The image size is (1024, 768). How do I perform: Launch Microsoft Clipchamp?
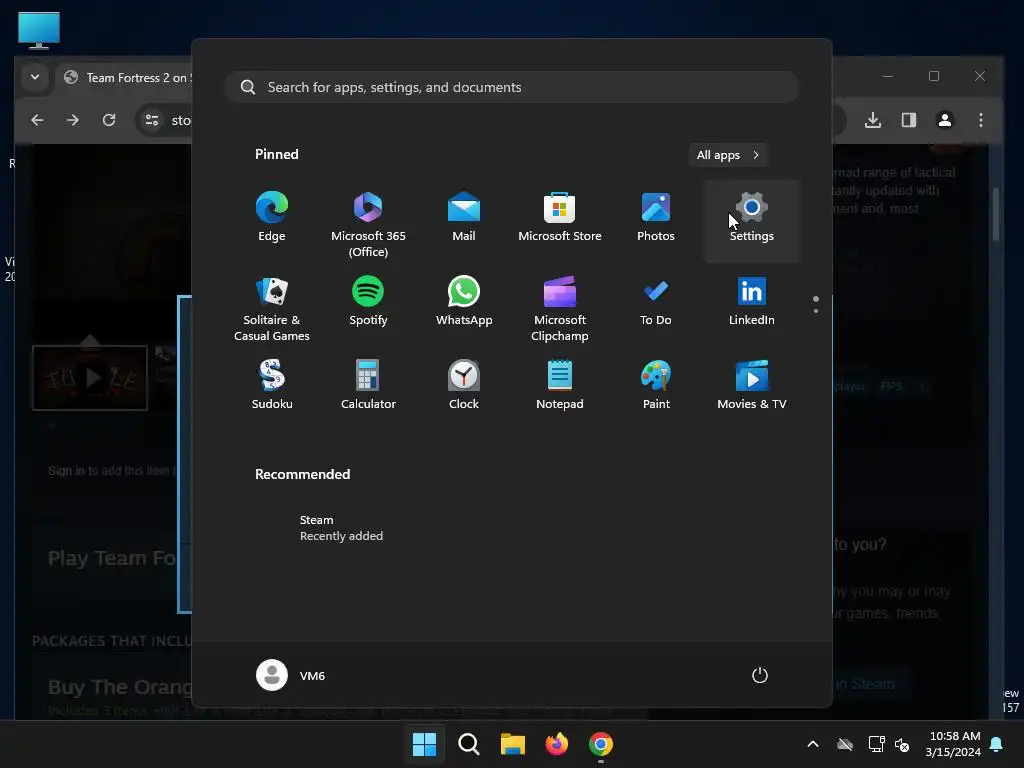(x=560, y=310)
